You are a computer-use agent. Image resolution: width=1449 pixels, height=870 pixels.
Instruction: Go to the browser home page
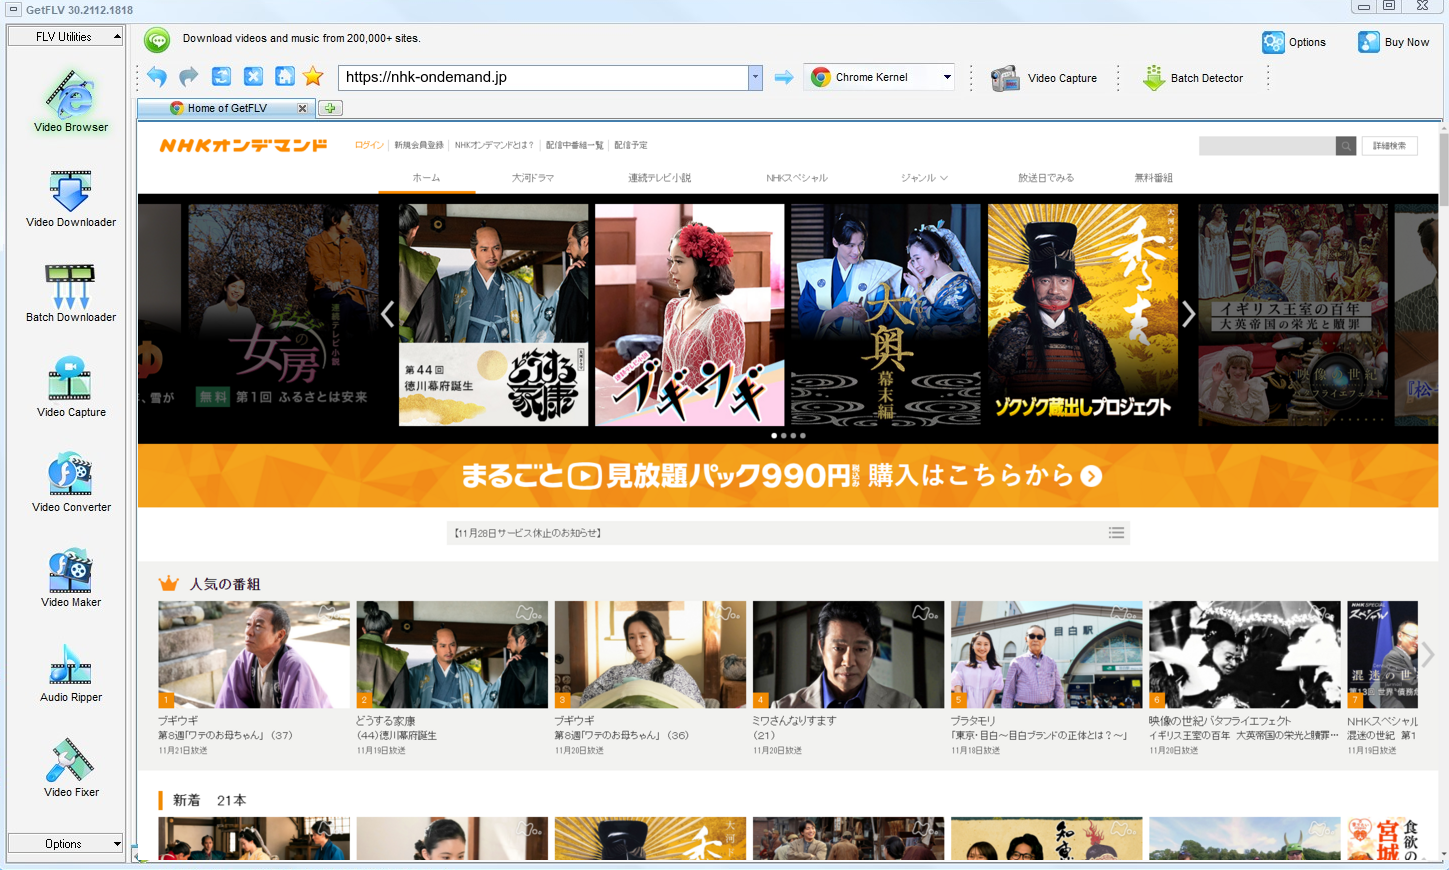click(285, 77)
